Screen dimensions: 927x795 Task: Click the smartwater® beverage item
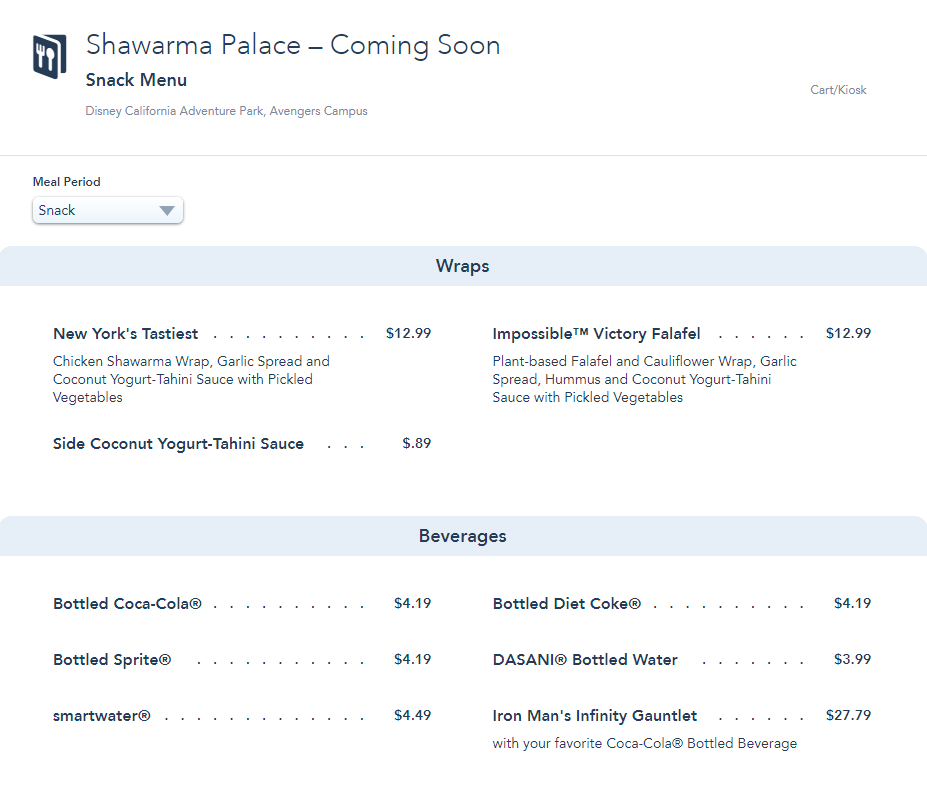pyautogui.click(x=102, y=716)
